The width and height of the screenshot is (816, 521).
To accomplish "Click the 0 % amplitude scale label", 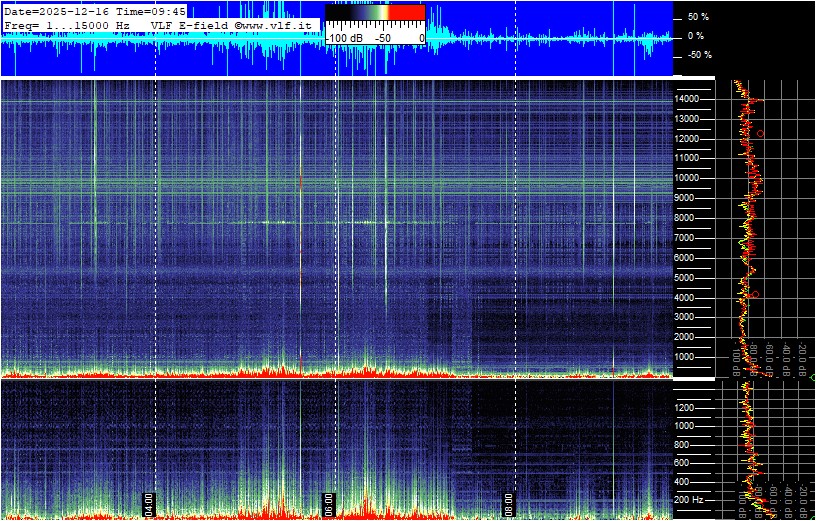I will (x=697, y=36).
